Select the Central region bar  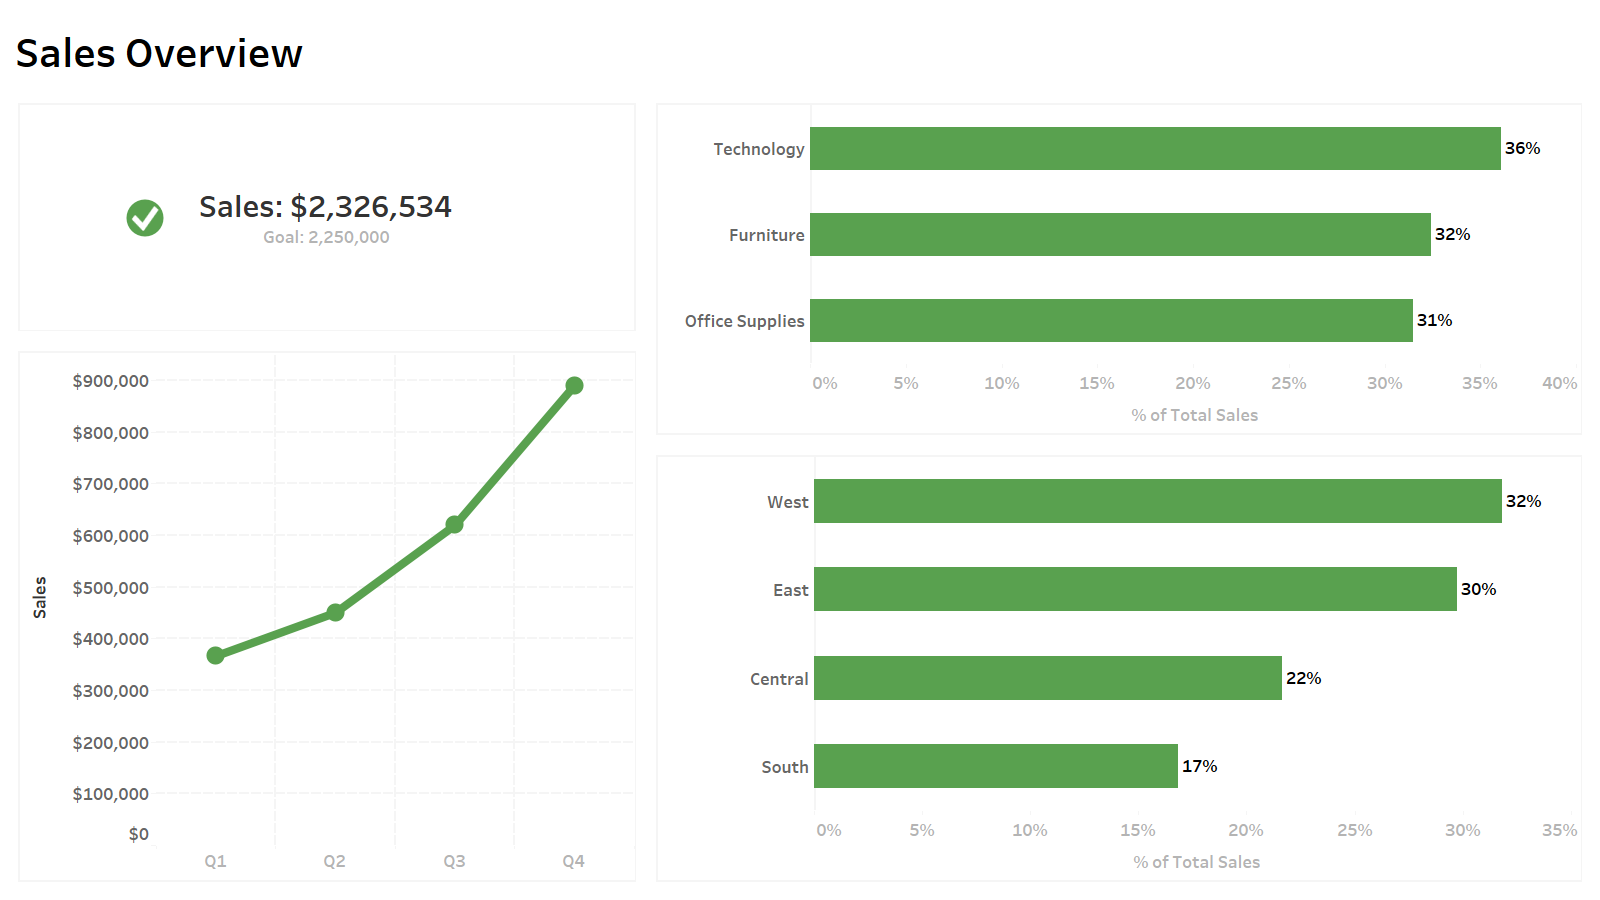click(1047, 678)
